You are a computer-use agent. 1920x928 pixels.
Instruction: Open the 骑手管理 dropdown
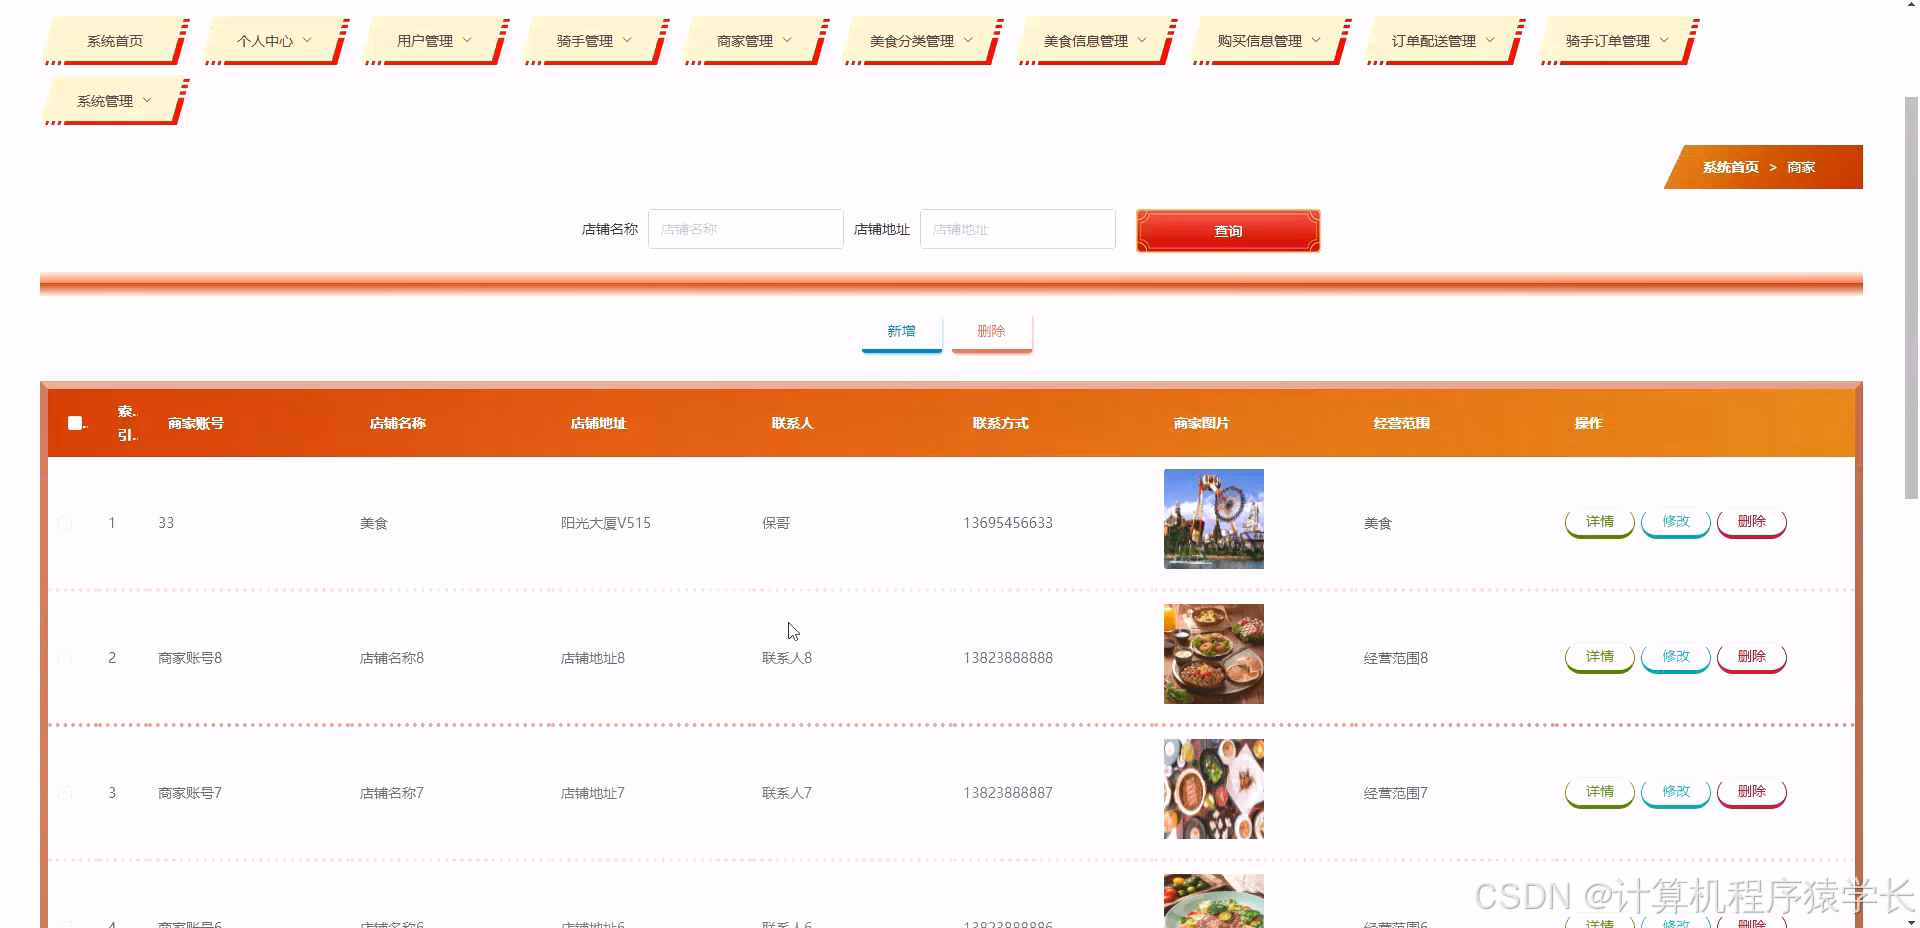592,41
